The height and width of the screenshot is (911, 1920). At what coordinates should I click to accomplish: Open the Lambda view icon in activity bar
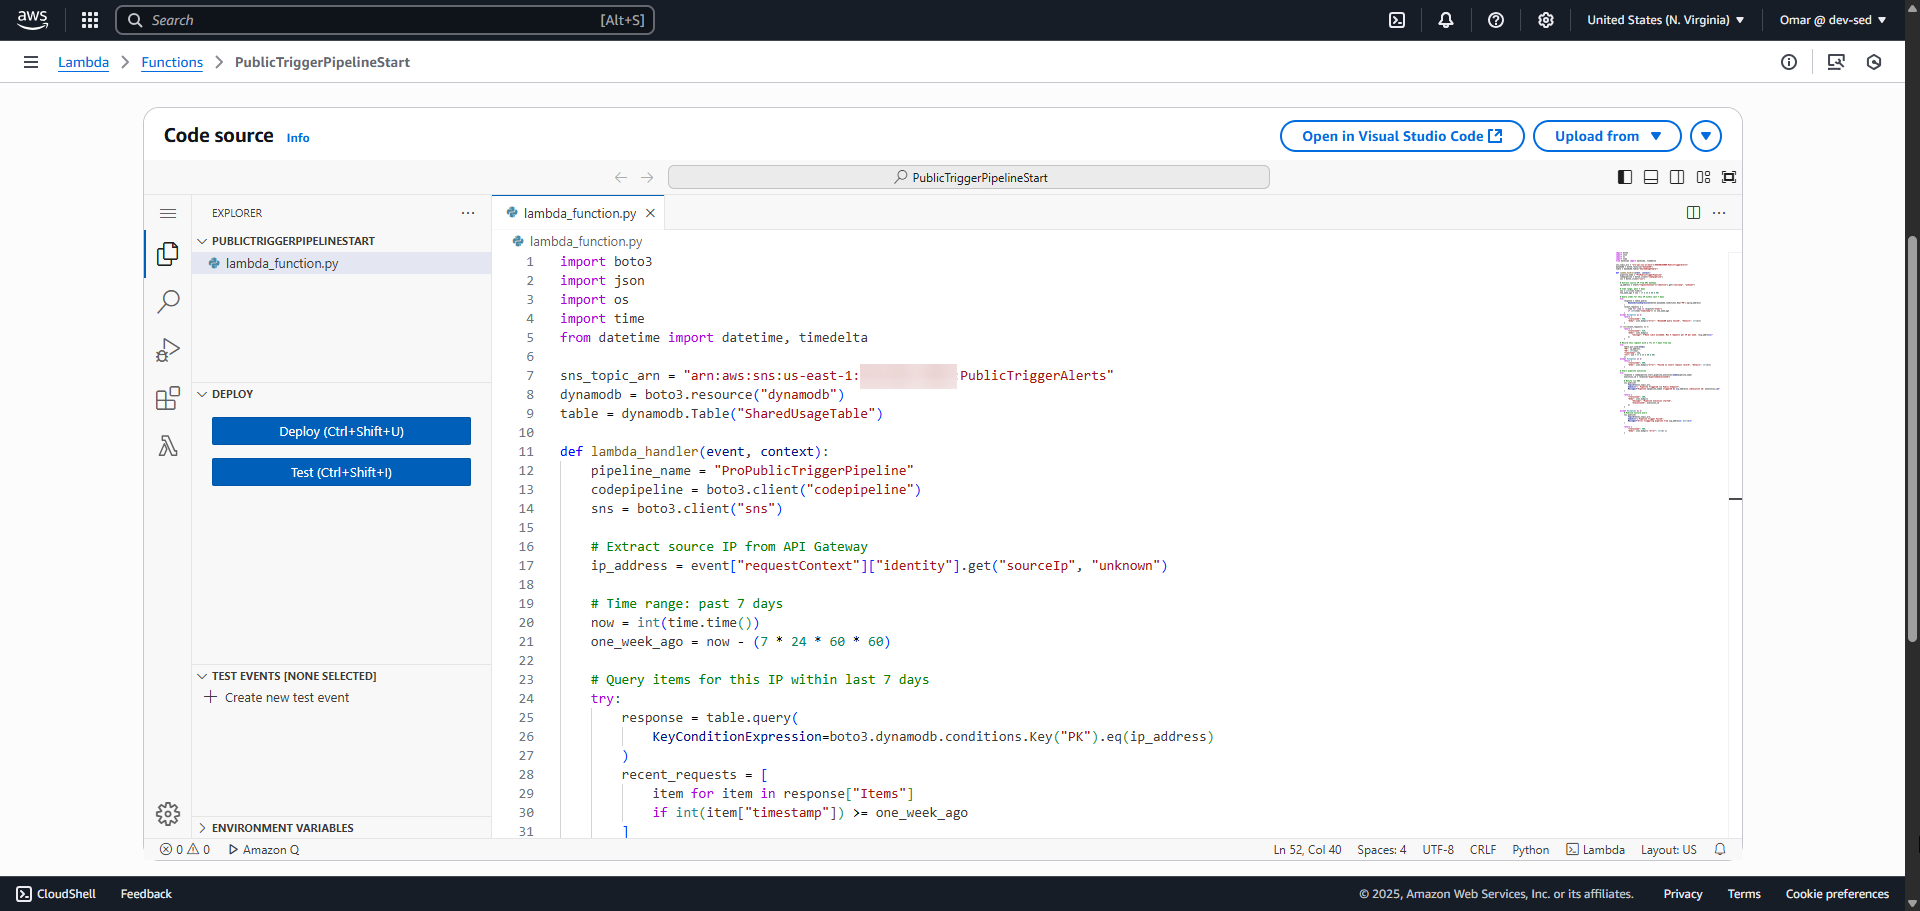(168, 446)
